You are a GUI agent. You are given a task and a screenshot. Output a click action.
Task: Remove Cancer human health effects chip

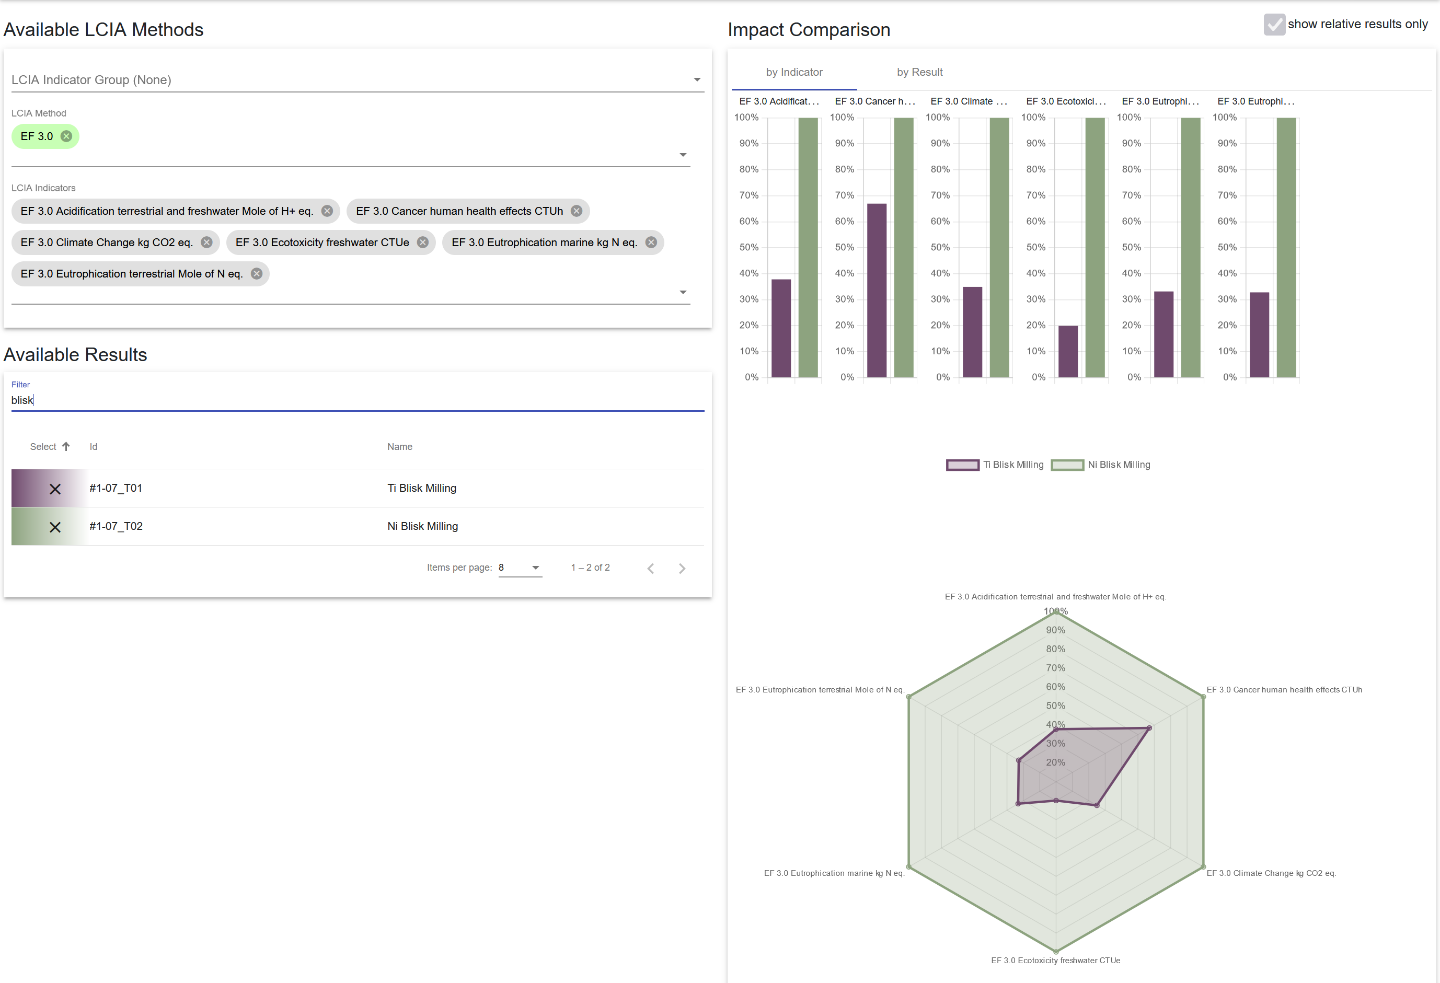[576, 211]
